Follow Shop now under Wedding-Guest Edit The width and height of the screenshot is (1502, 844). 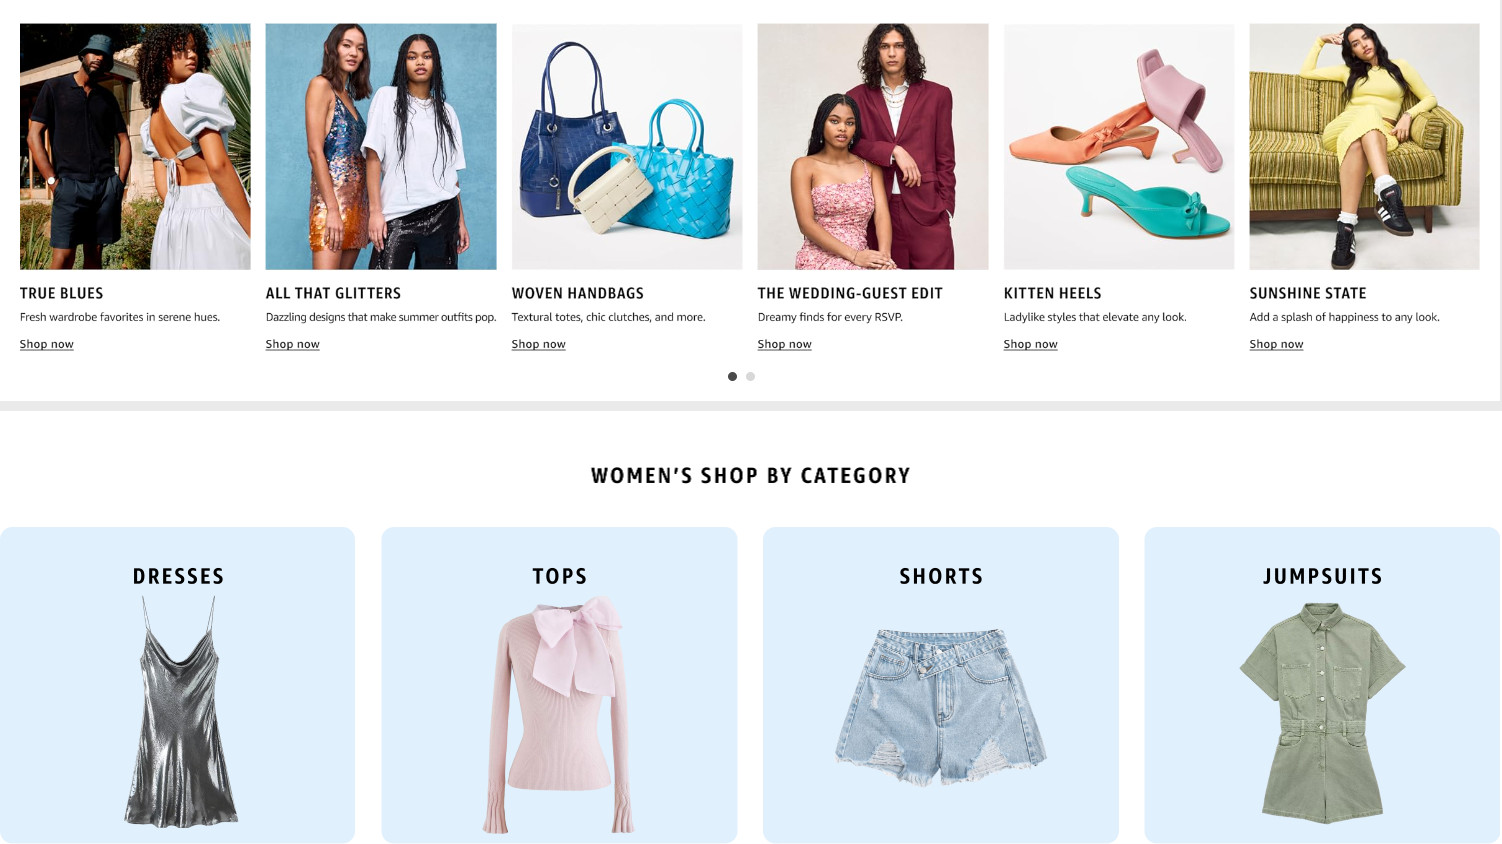point(785,344)
